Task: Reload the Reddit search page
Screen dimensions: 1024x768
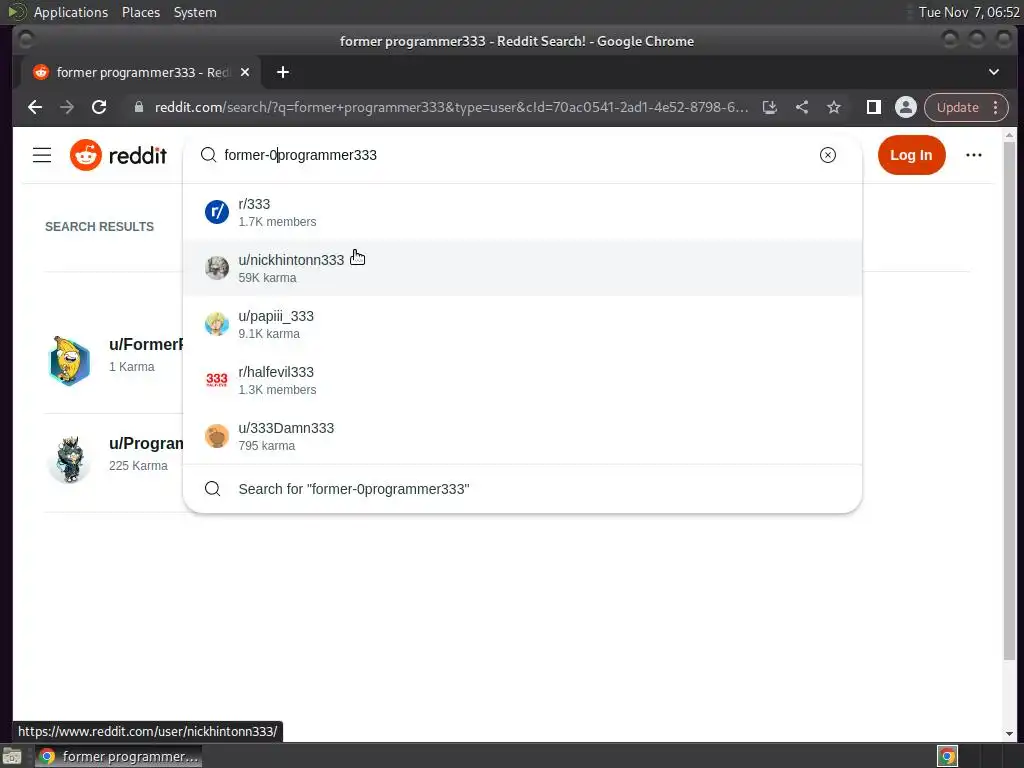Action: click(x=99, y=107)
